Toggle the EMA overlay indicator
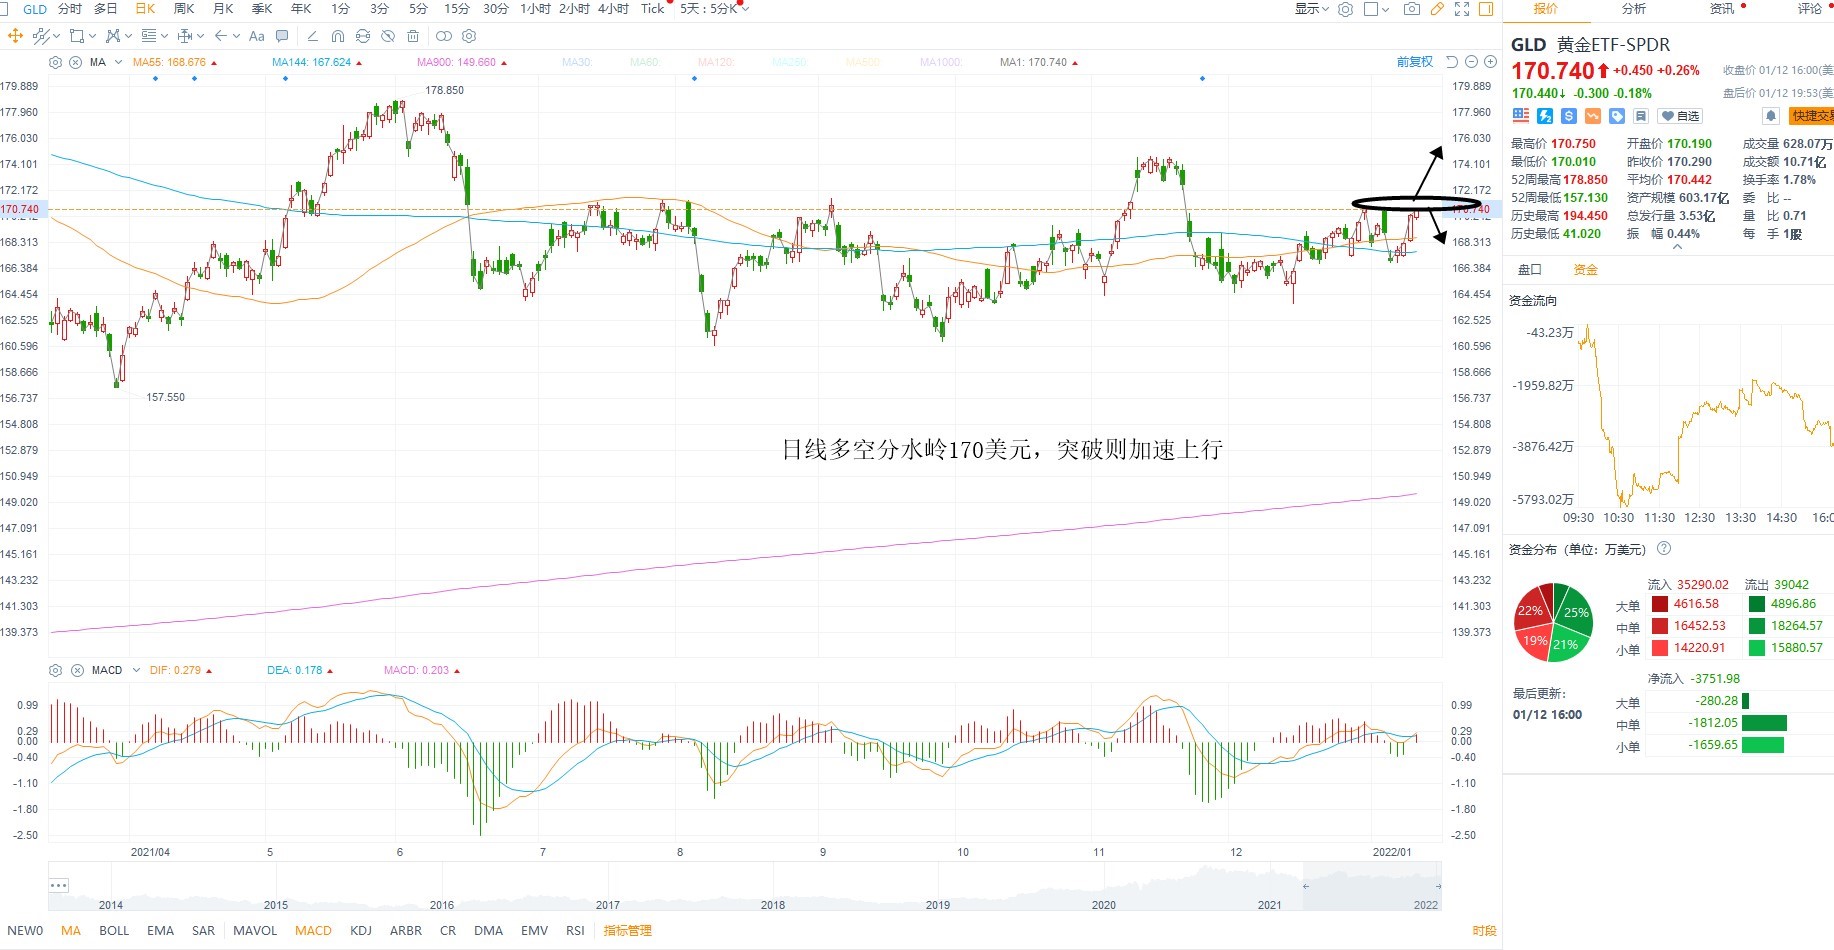 [160, 930]
